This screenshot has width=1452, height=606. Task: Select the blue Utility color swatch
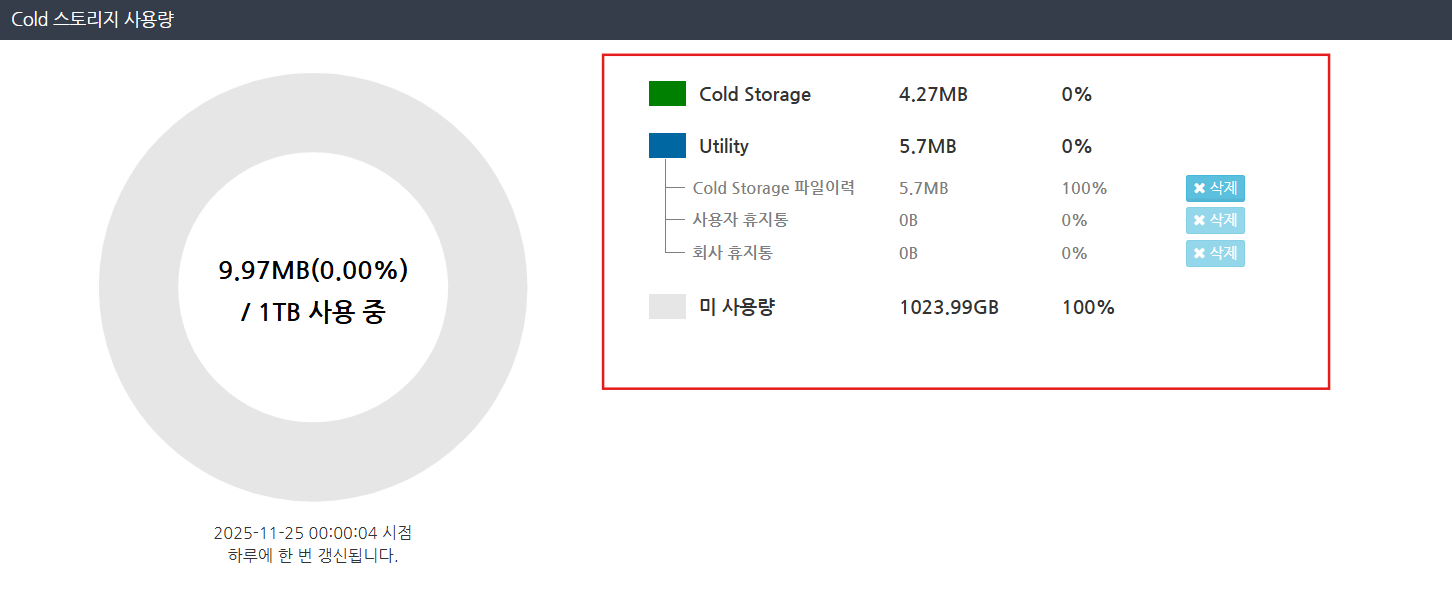[x=667, y=146]
